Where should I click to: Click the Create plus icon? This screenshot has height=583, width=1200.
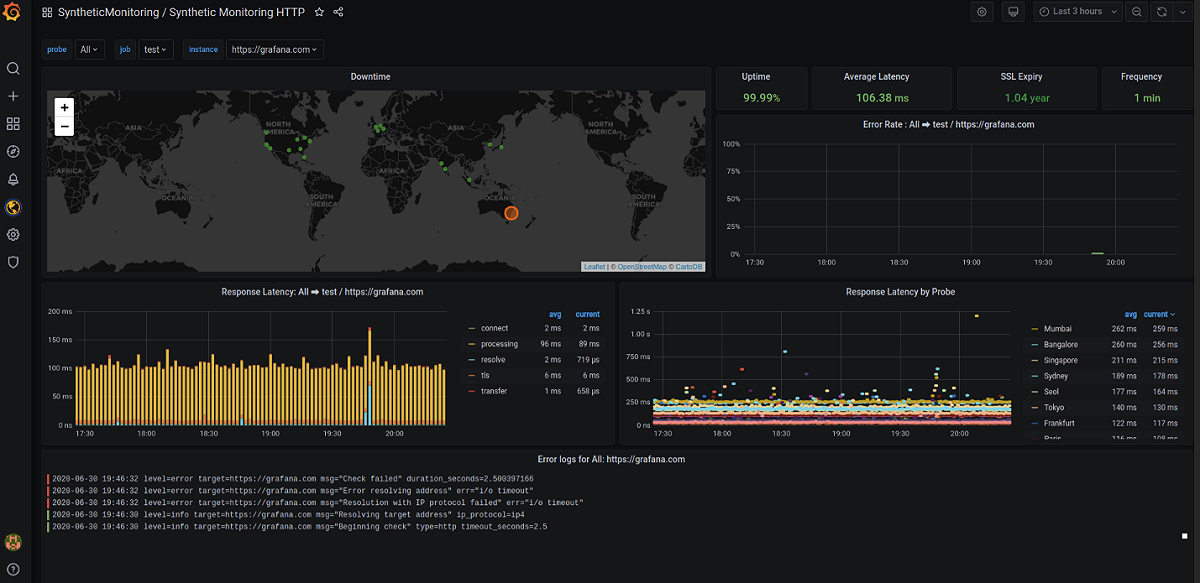click(13, 96)
